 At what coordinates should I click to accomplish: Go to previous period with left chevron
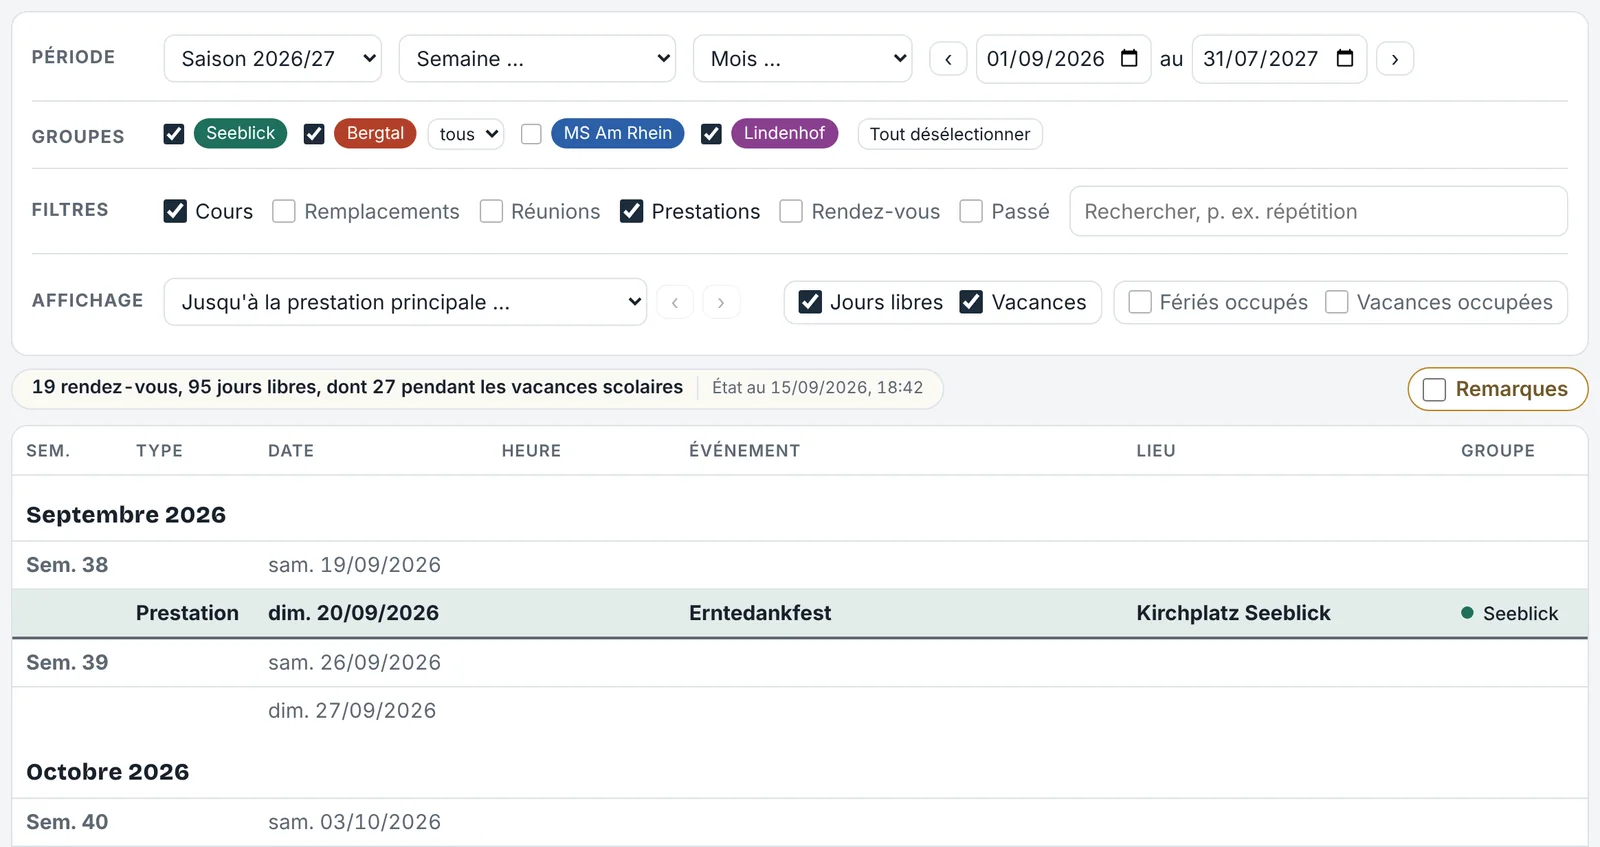click(x=948, y=59)
